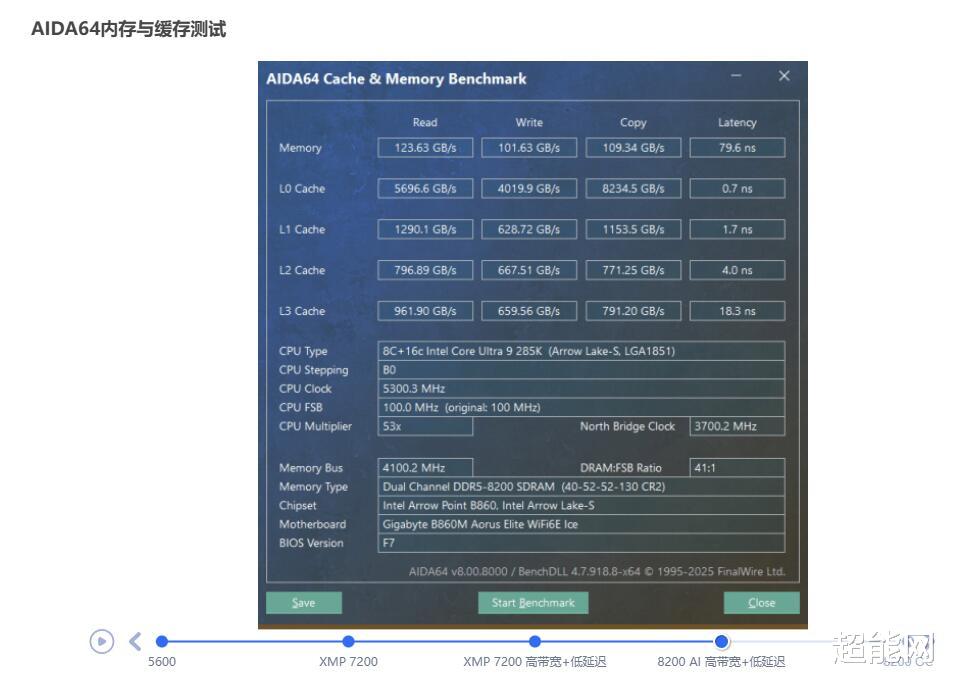Go to the previous slide with the left chevron
The height and width of the screenshot is (688, 954).
tap(135, 642)
